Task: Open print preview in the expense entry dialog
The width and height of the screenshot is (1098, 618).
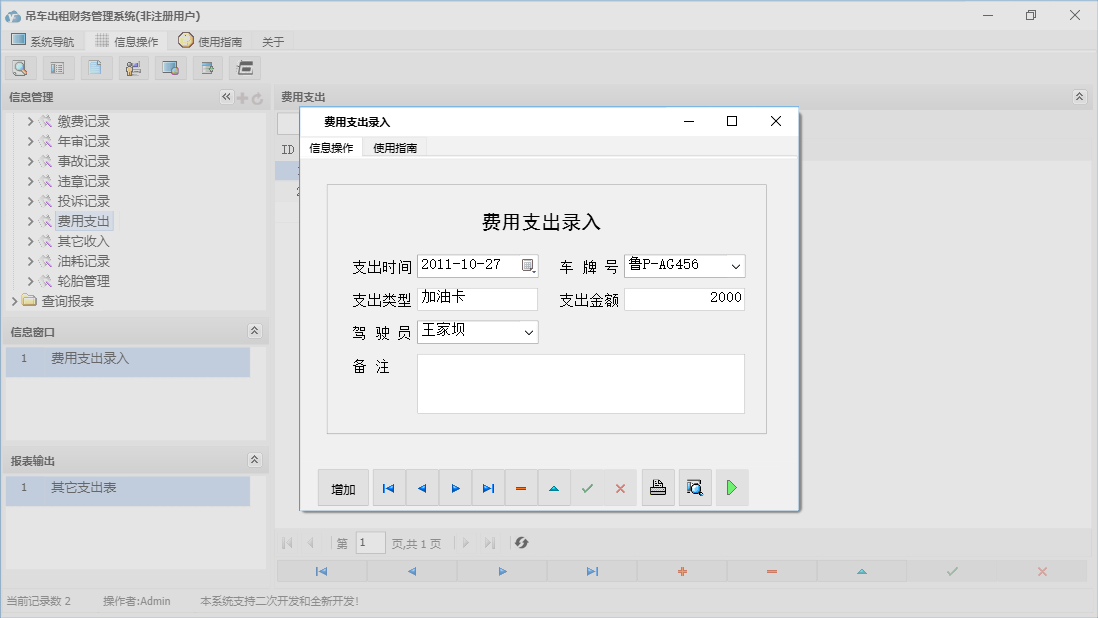Action: click(695, 487)
